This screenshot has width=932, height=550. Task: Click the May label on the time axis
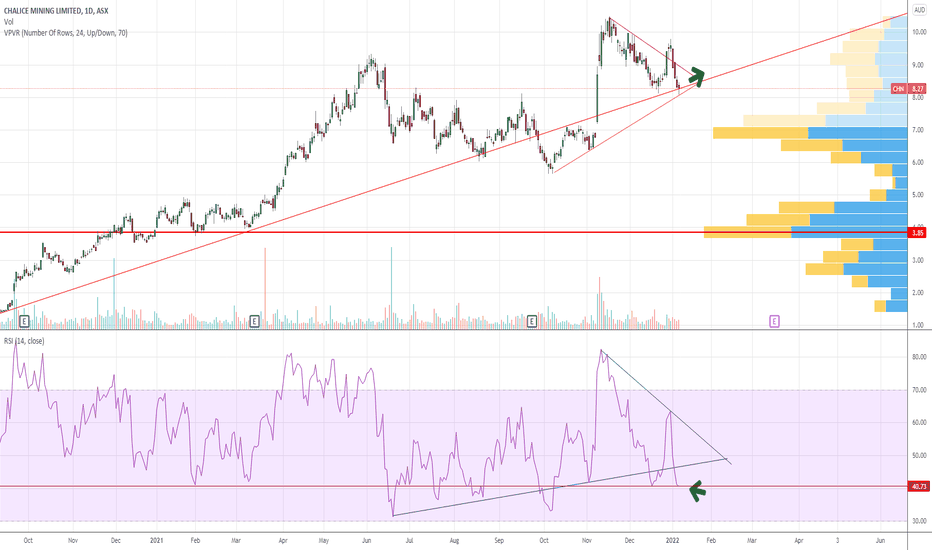(x=324, y=540)
